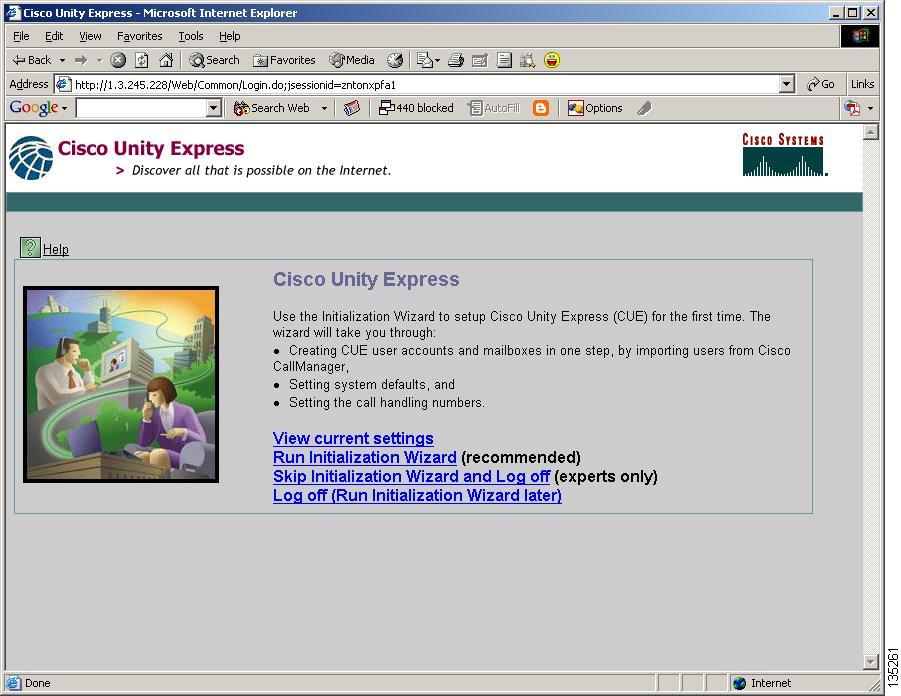Click the Edit page toolbar icon

pyautogui.click(x=480, y=60)
